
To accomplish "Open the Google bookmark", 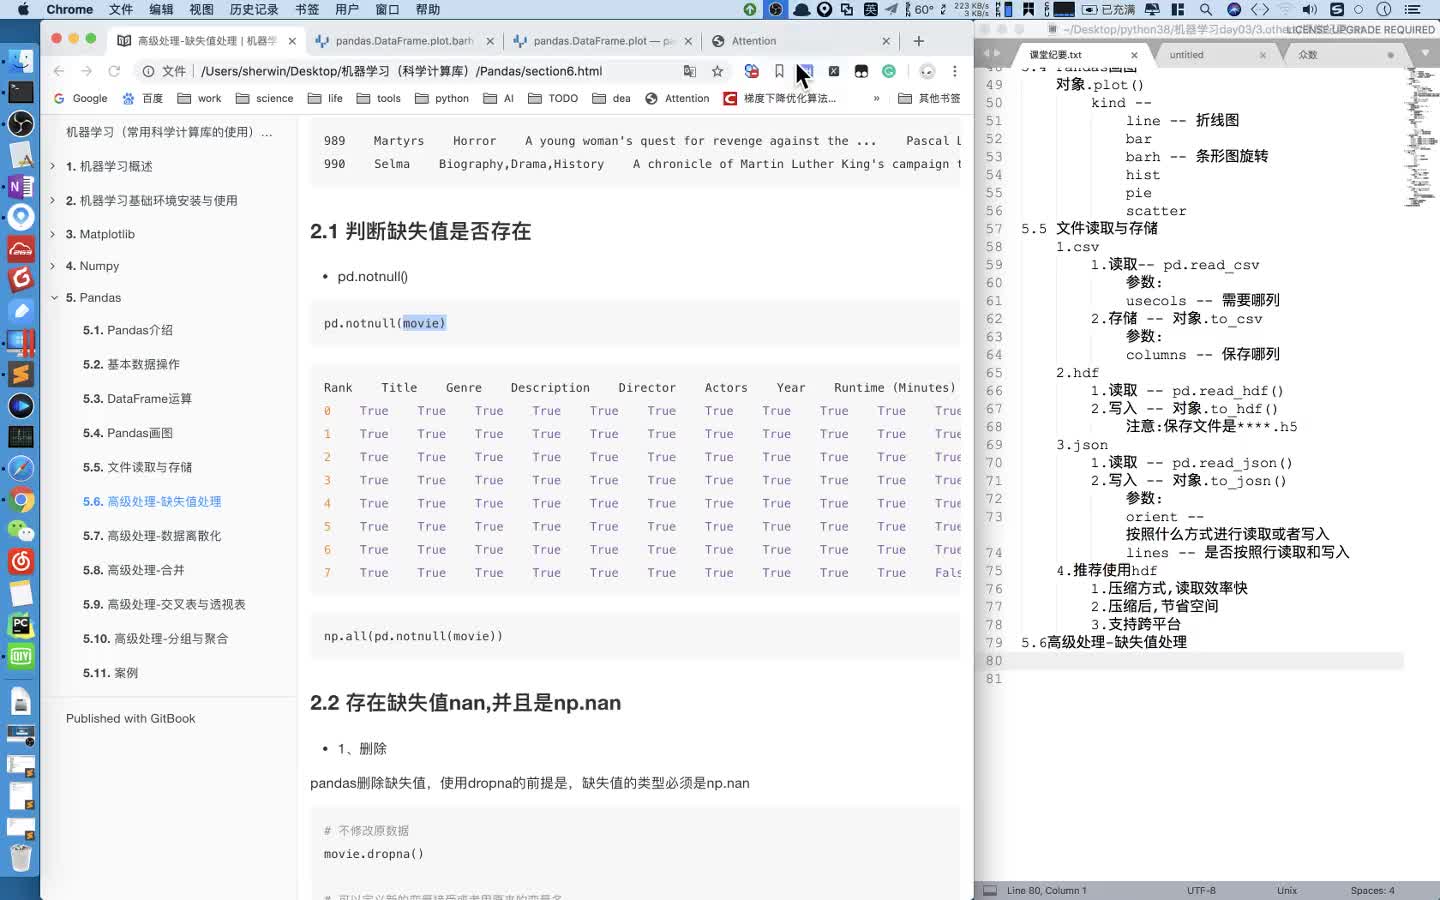I will pyautogui.click(x=80, y=98).
